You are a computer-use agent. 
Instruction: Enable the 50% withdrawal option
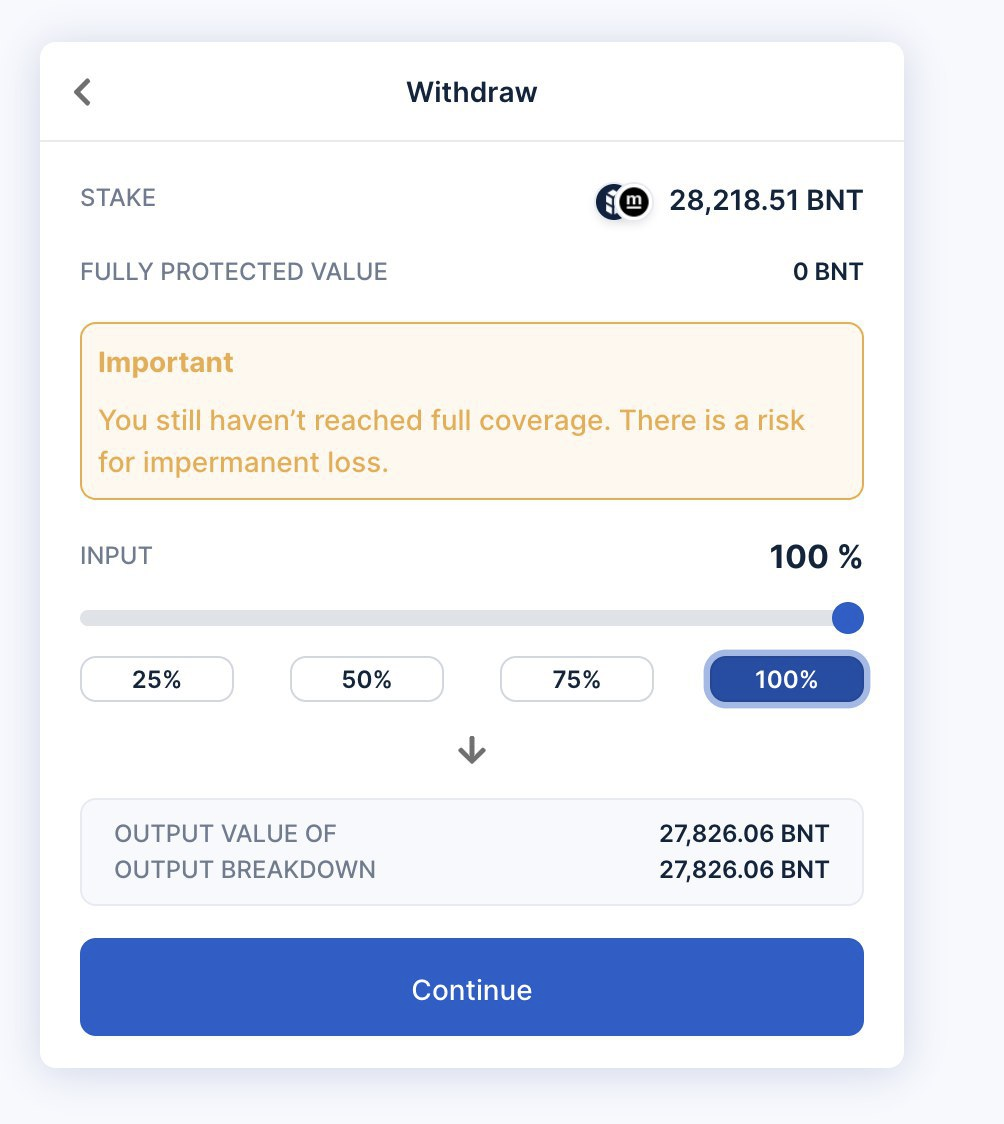click(x=366, y=679)
